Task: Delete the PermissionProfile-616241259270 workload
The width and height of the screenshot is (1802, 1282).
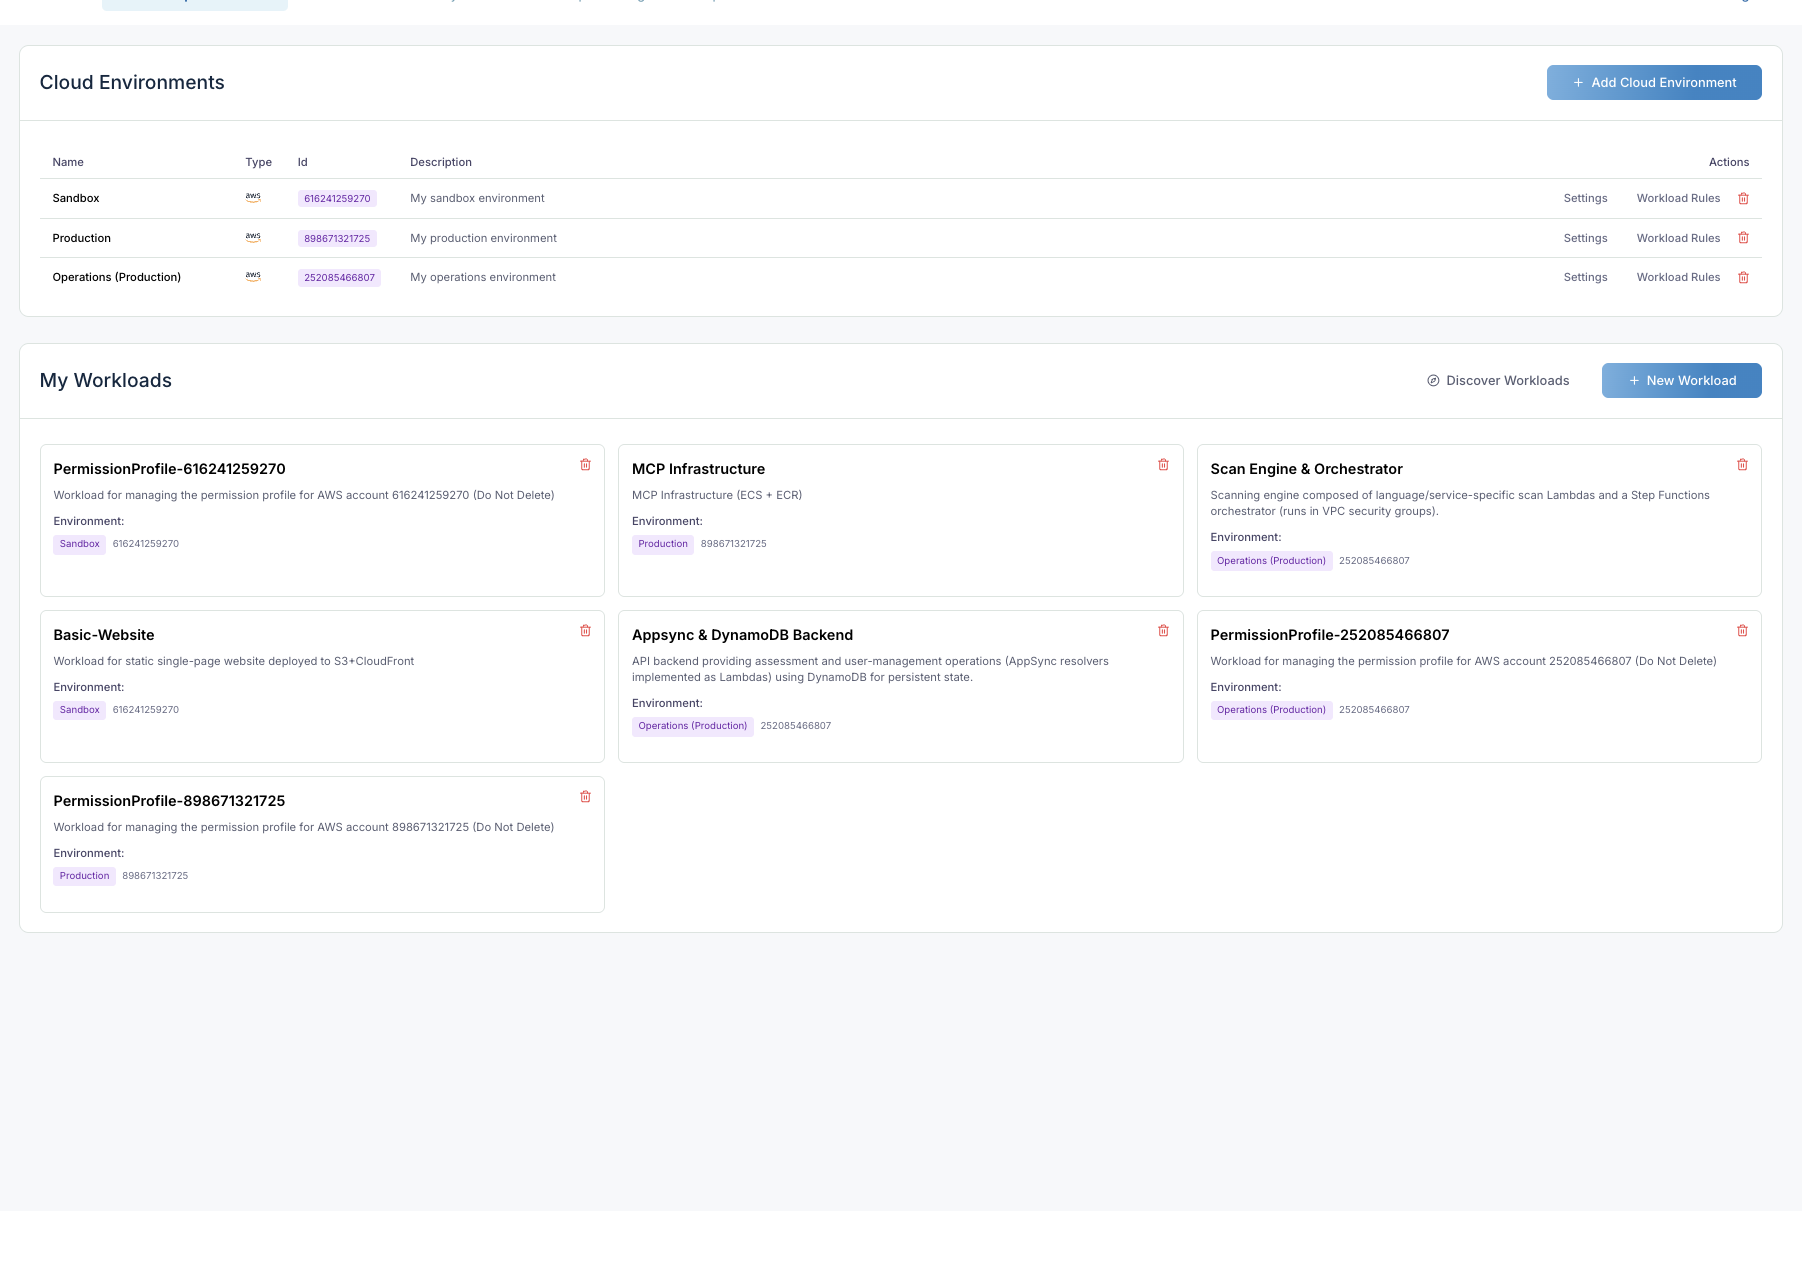Action: tap(586, 464)
